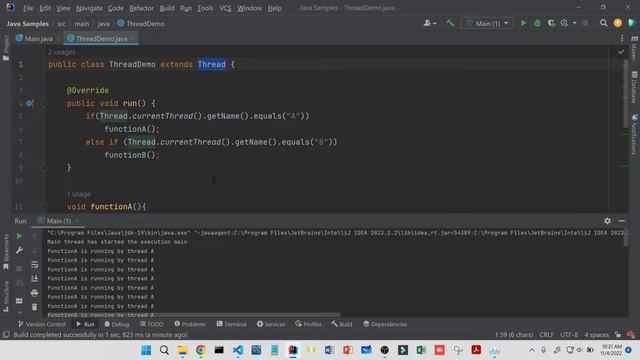Change the 4 spaces indent setting
This screenshot has height=360, width=640.
[596, 335]
